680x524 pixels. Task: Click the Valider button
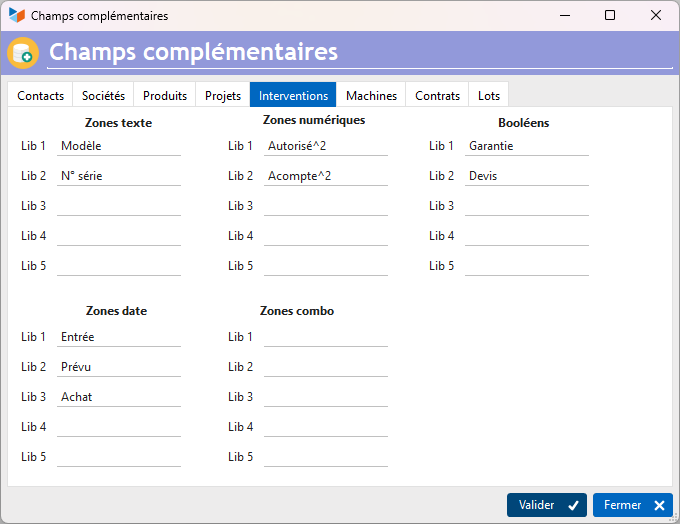[x=547, y=505]
